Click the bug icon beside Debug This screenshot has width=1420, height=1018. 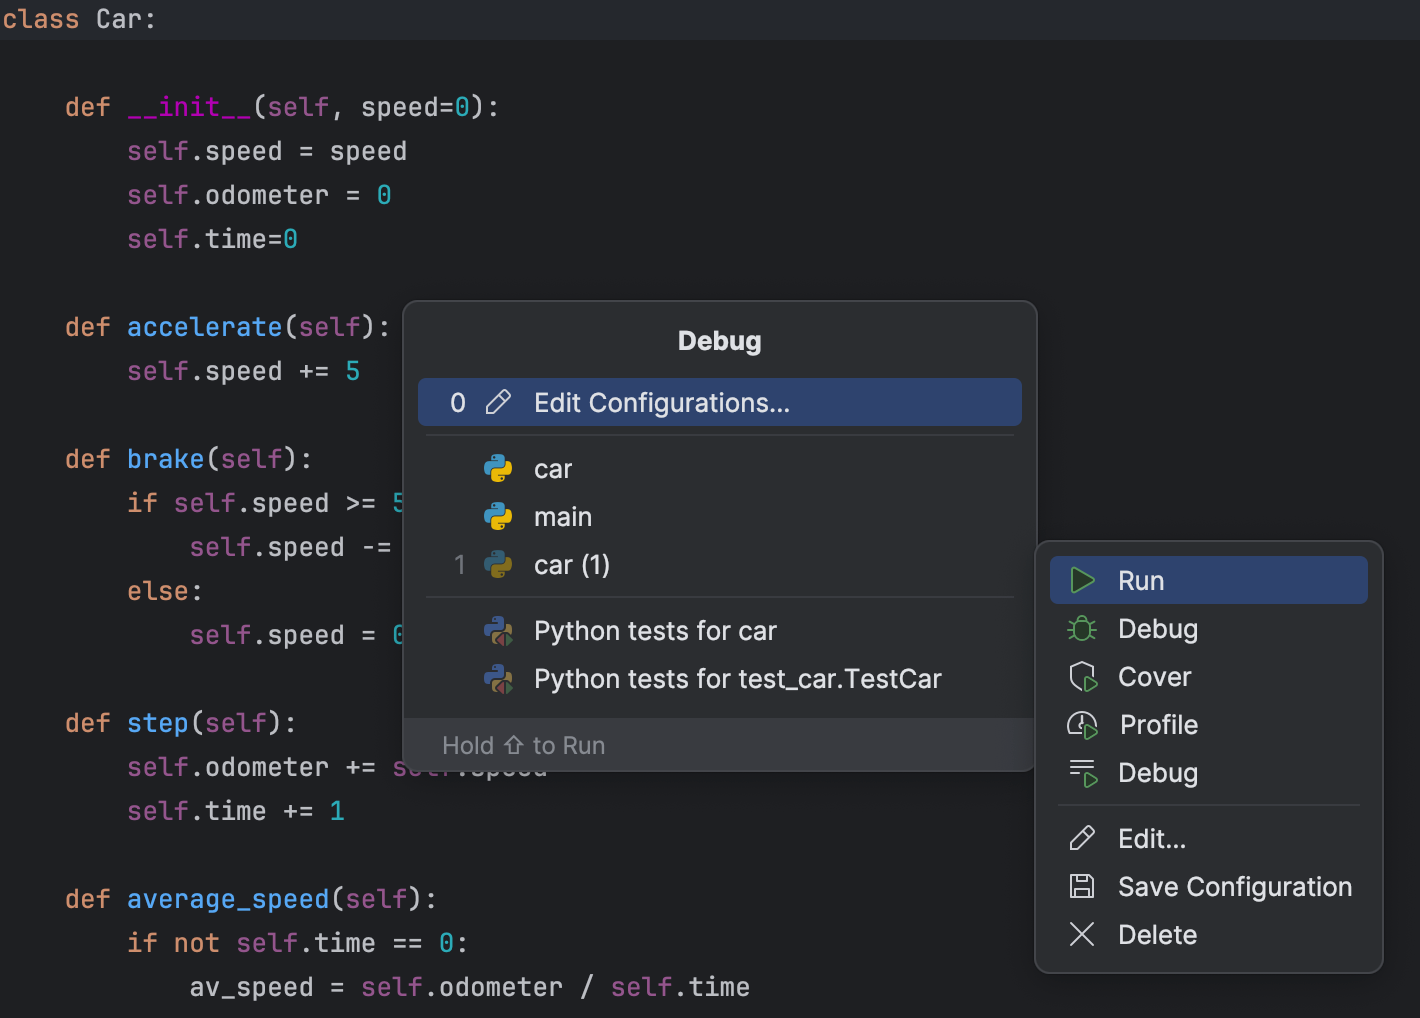(x=1083, y=628)
